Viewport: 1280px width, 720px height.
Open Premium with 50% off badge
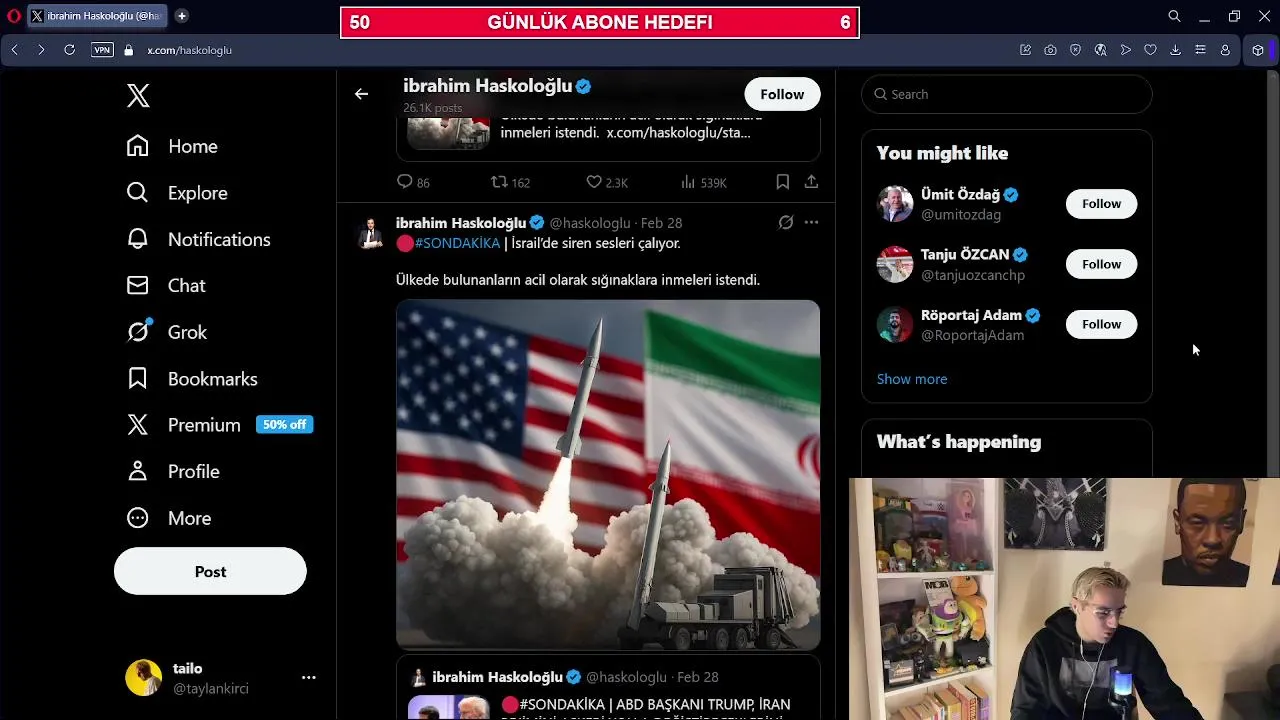(x=220, y=425)
